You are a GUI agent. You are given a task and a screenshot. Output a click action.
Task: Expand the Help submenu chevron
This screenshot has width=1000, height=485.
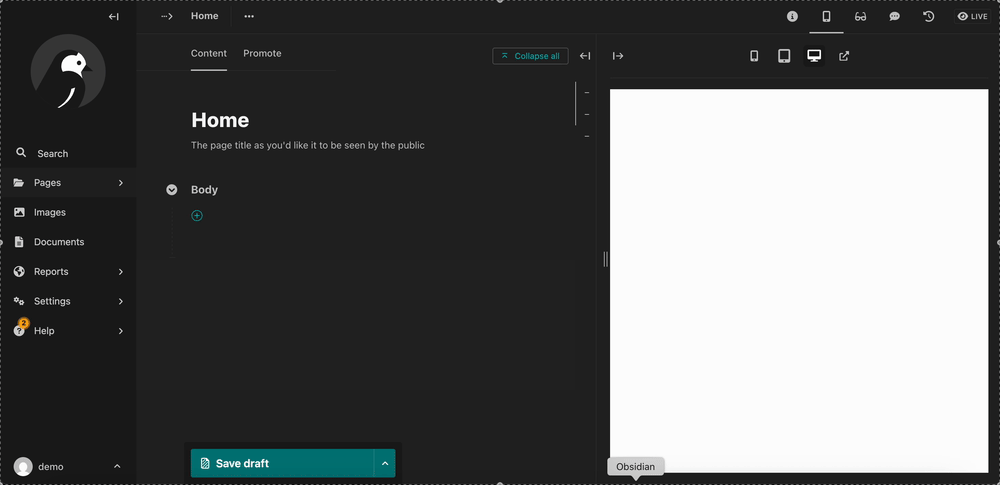pos(121,331)
